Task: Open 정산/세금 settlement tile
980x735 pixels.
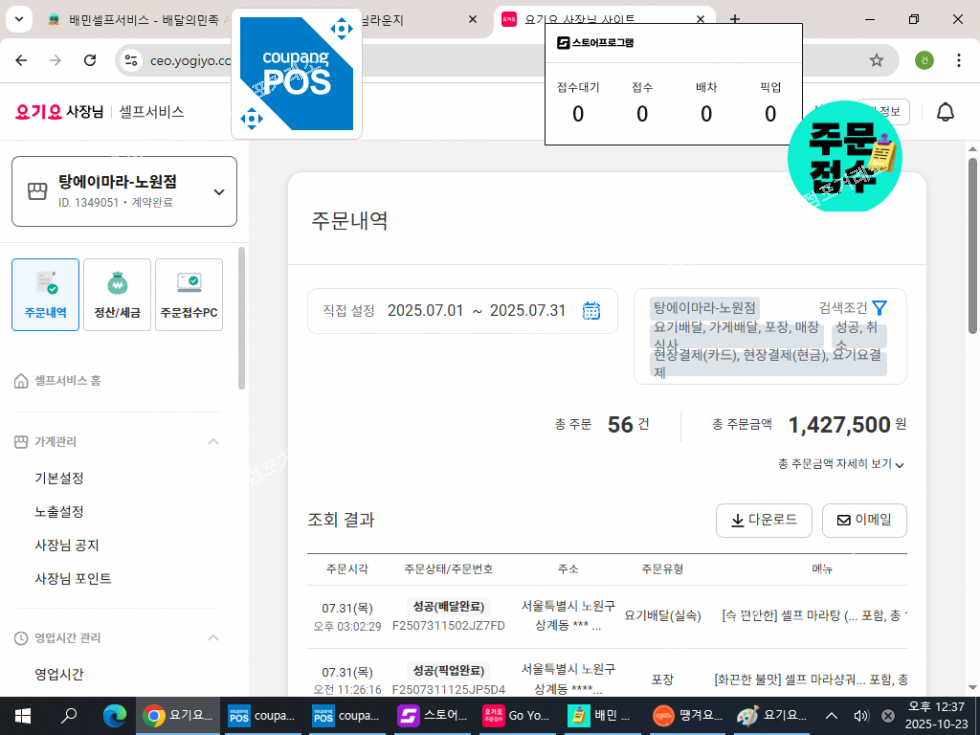Action: (117, 295)
